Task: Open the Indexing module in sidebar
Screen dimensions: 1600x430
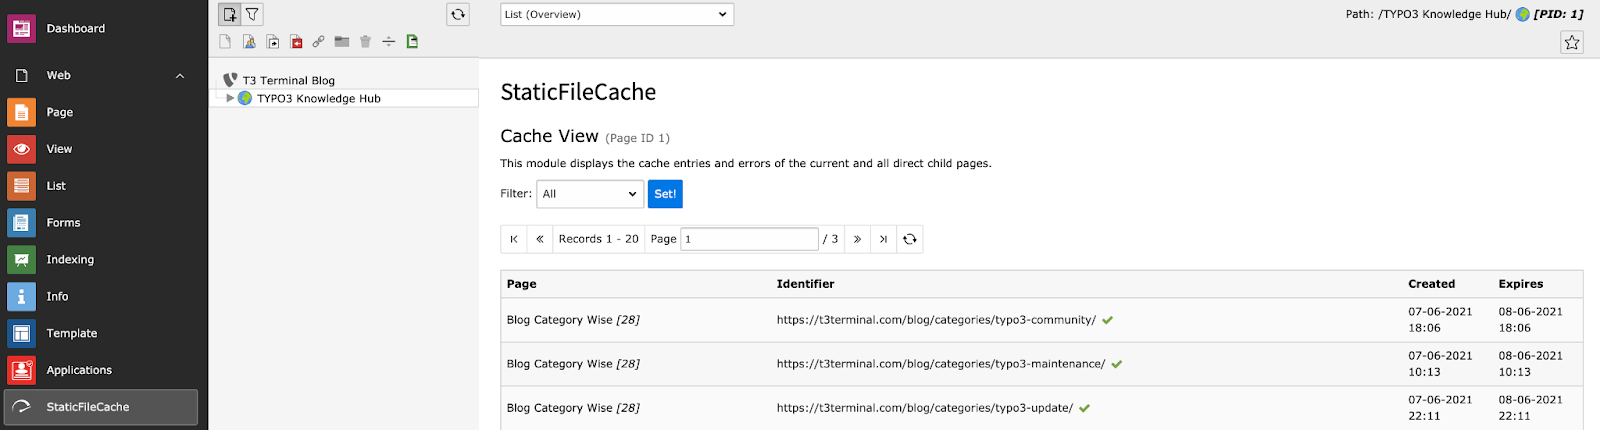Action: [x=70, y=260]
